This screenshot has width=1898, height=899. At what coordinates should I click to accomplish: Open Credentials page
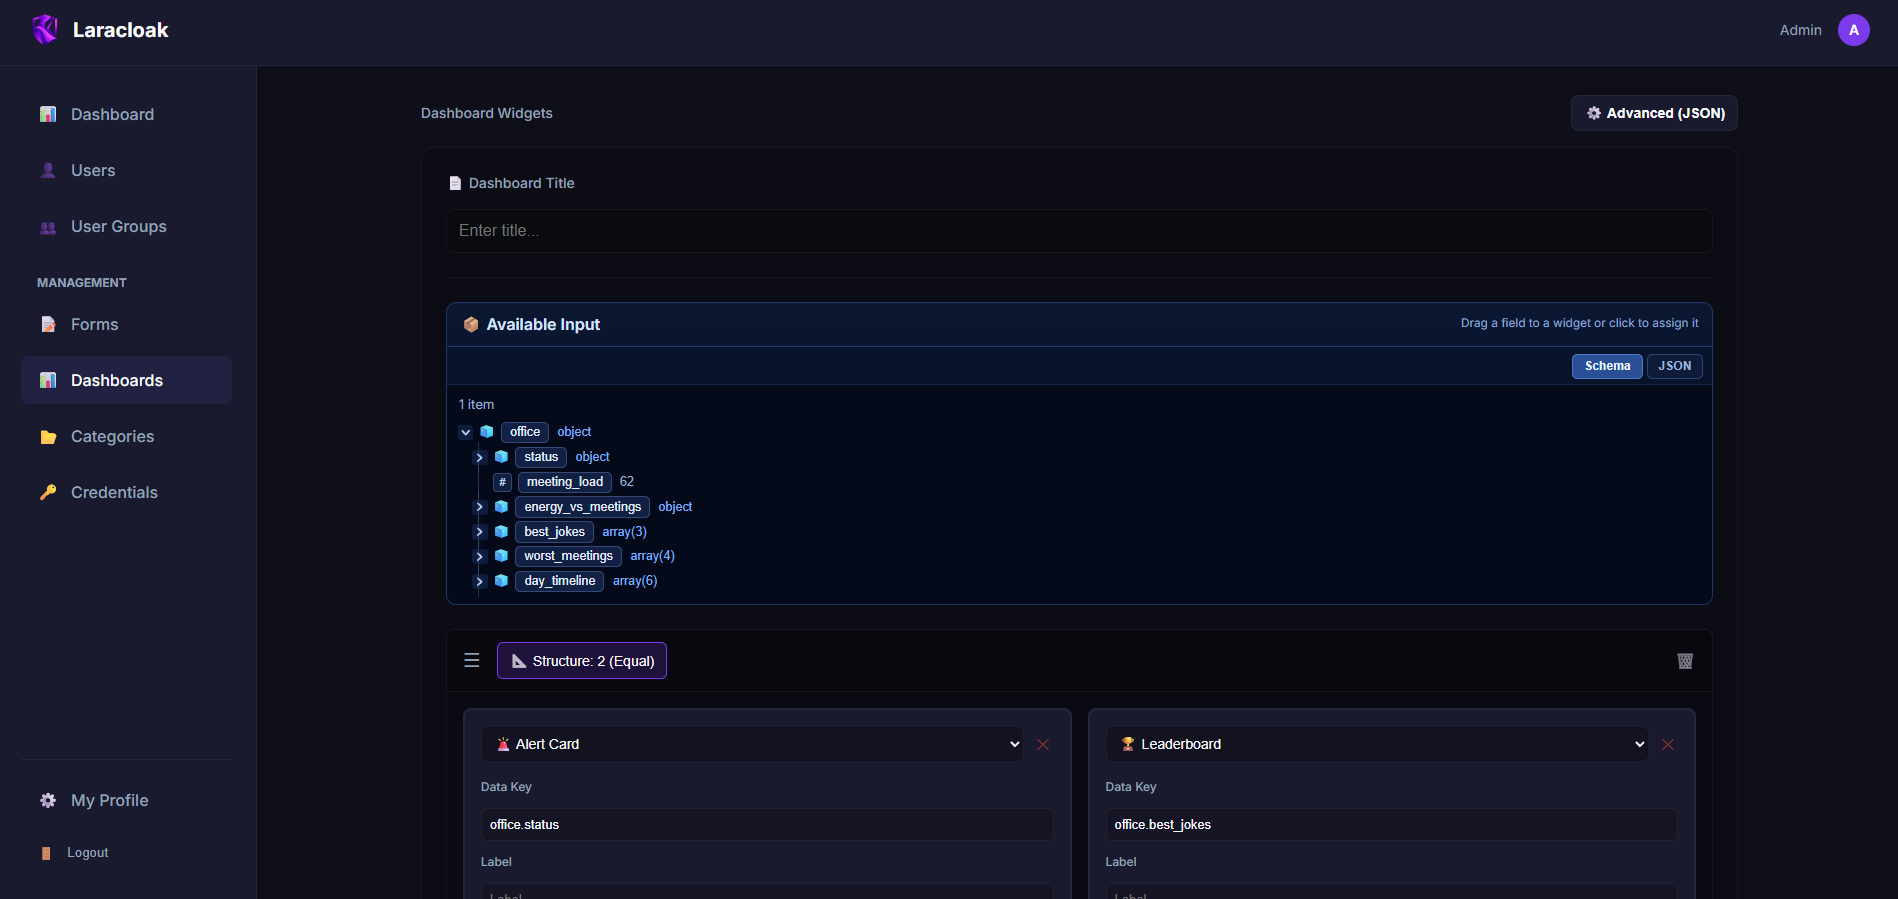(x=126, y=492)
